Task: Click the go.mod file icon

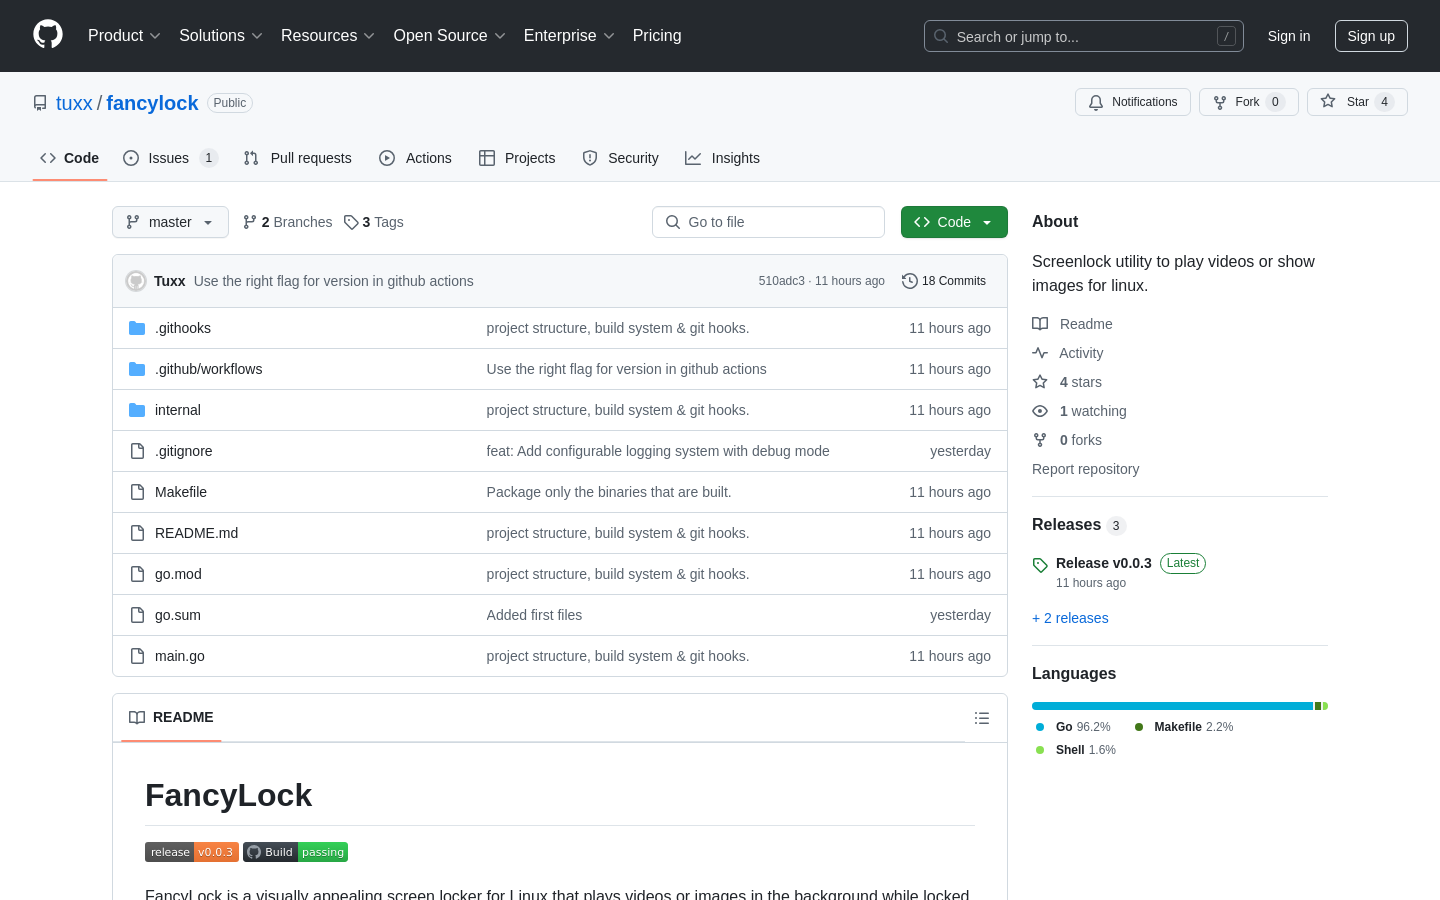Action: tap(137, 574)
